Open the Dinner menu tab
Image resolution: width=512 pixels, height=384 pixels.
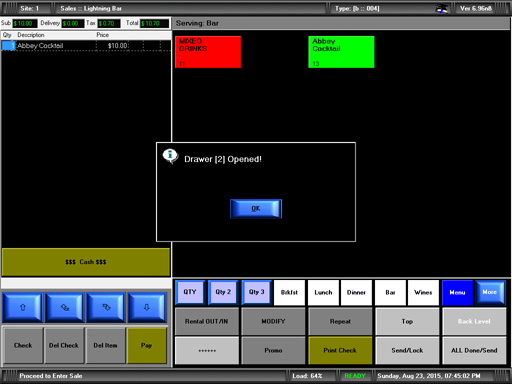coord(356,293)
